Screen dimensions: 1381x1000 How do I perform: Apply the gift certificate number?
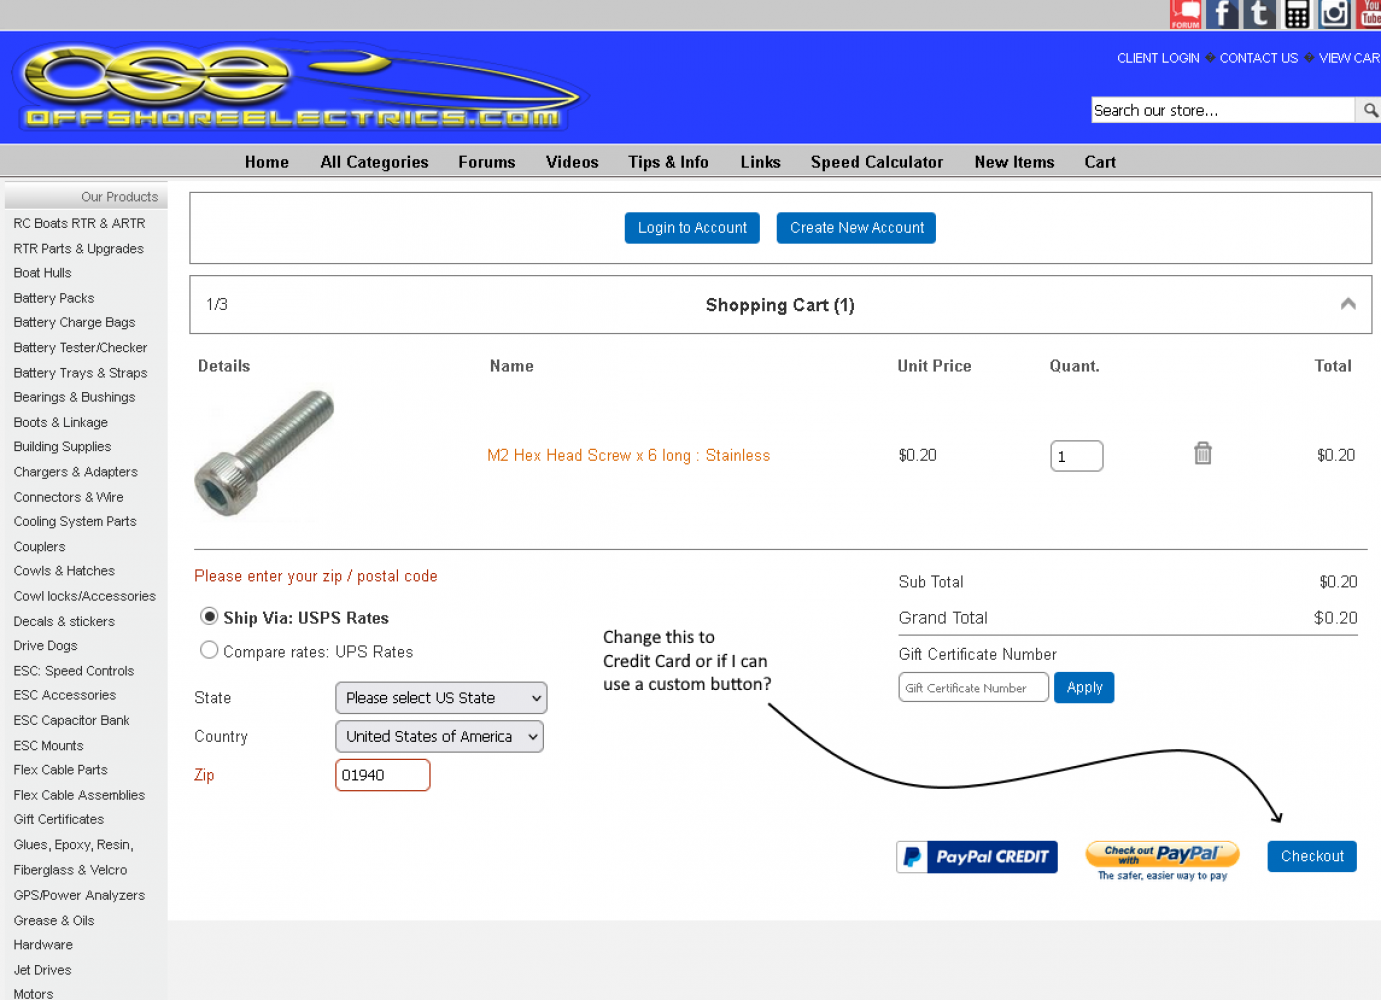pos(1084,688)
